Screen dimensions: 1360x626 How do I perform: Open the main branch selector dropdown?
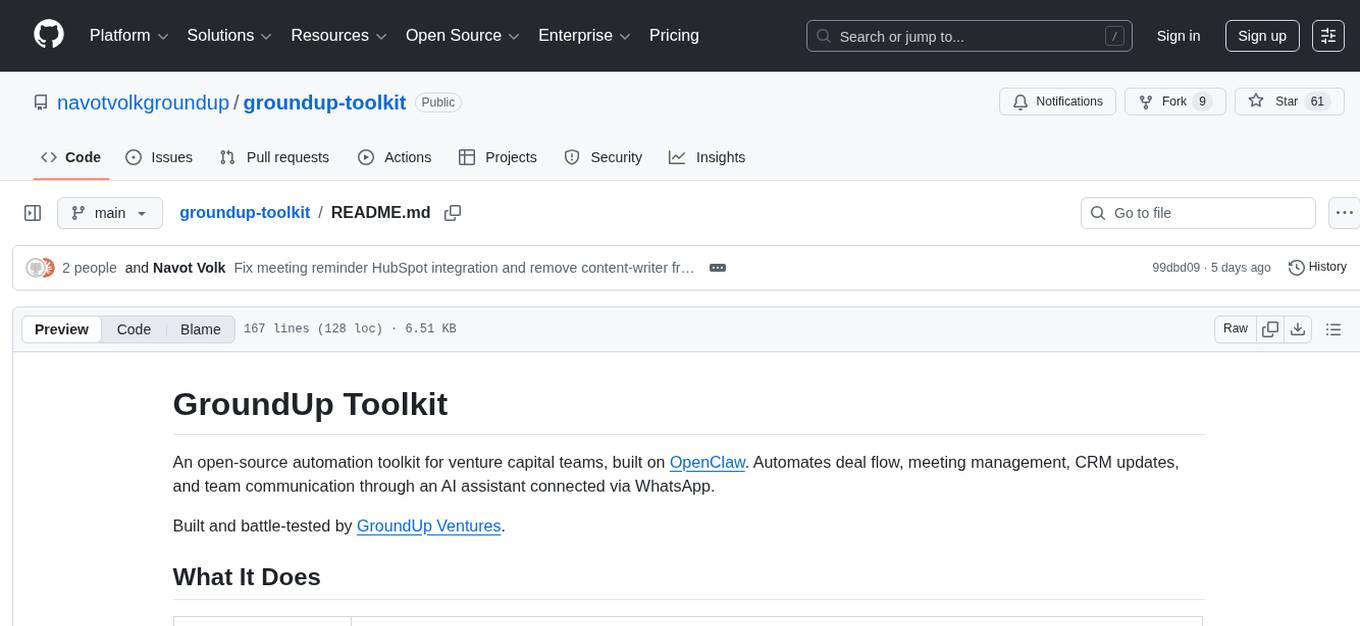110,213
